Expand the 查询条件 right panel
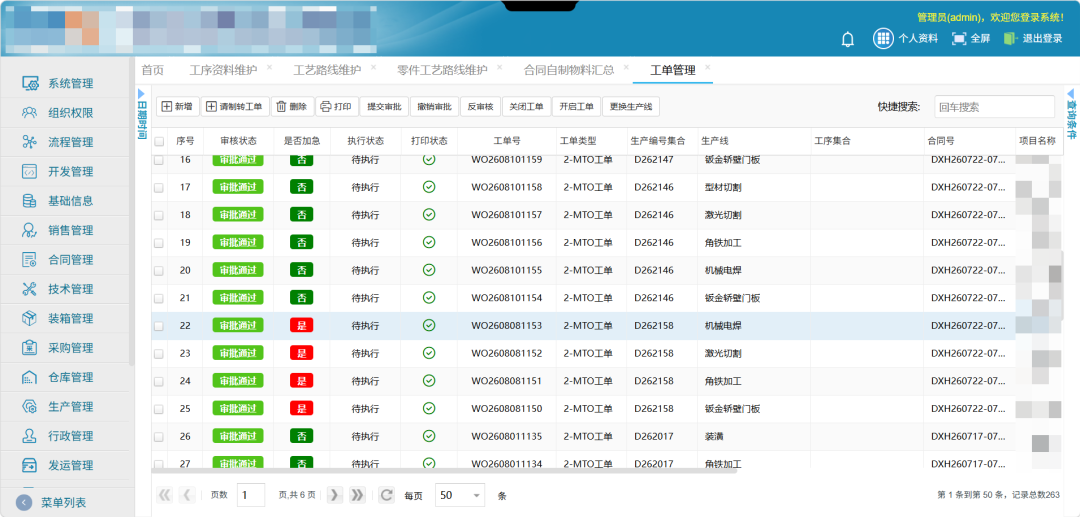The width and height of the screenshot is (1080, 517). pos(1071,113)
